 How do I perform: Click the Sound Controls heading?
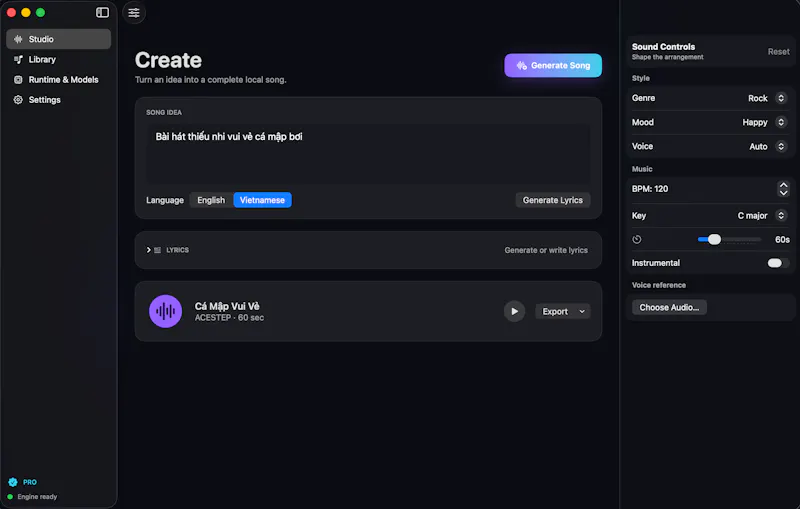coord(663,46)
